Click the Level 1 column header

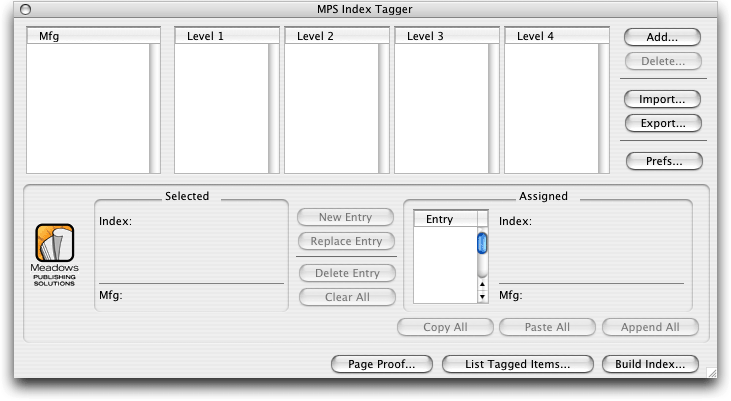(x=227, y=36)
